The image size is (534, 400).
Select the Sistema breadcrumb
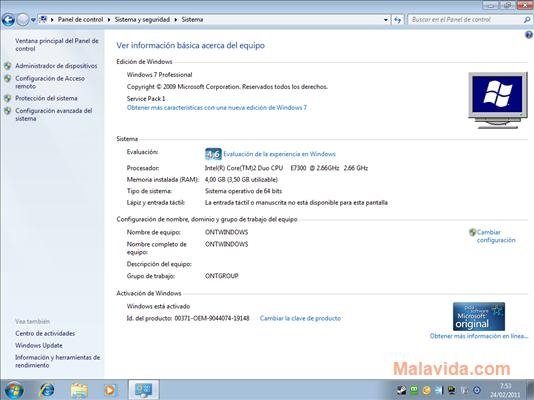click(192, 20)
